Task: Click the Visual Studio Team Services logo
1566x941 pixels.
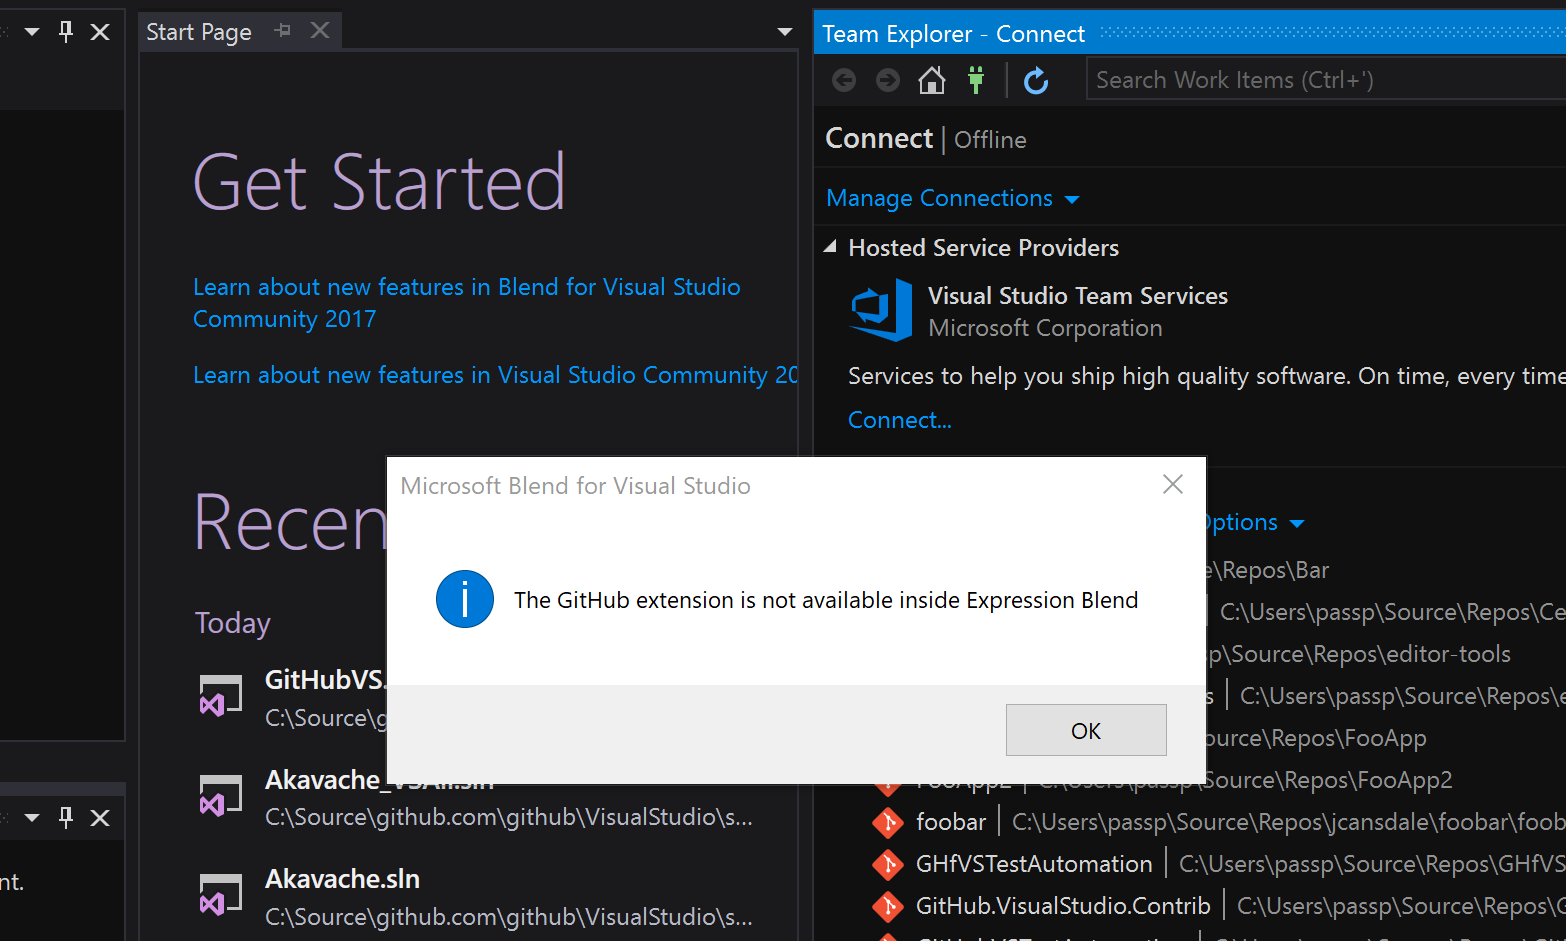Action: 881,310
